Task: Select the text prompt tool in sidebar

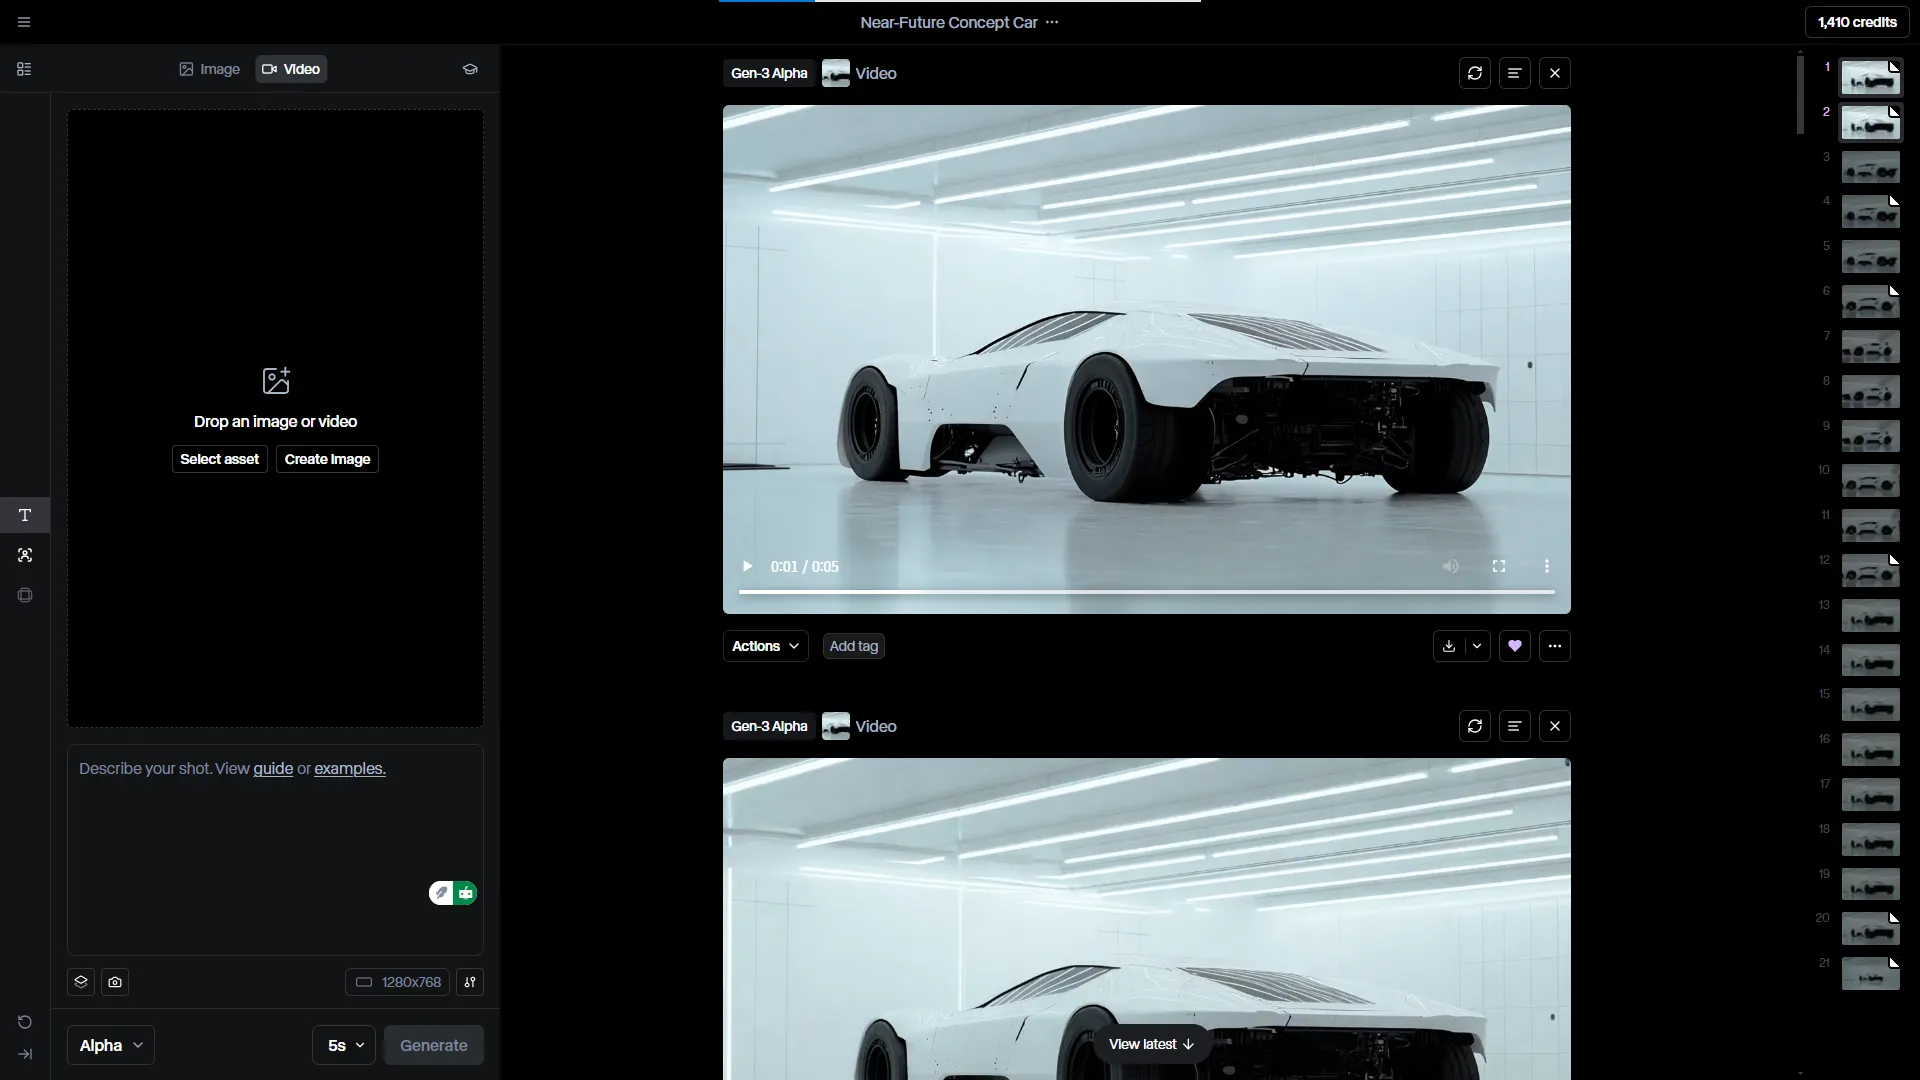Action: pyautogui.click(x=25, y=515)
